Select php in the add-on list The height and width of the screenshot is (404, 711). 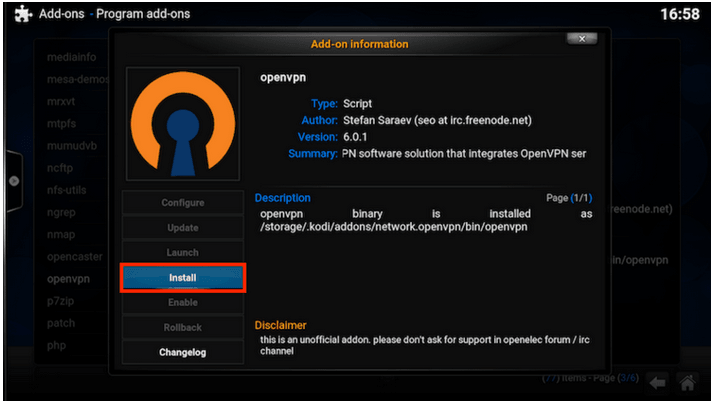(57, 346)
